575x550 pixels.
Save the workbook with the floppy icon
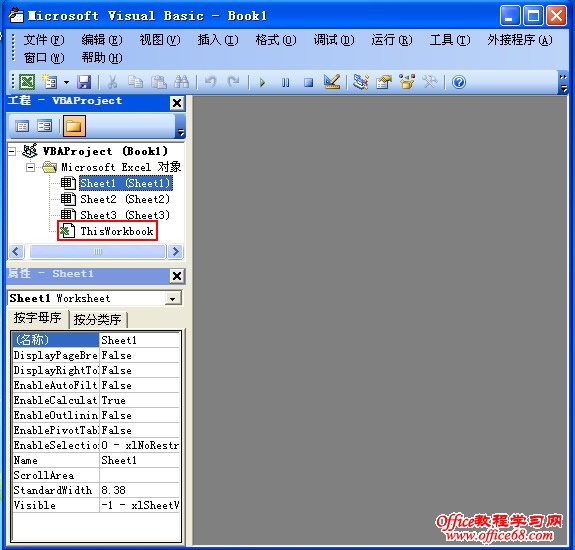click(x=84, y=82)
